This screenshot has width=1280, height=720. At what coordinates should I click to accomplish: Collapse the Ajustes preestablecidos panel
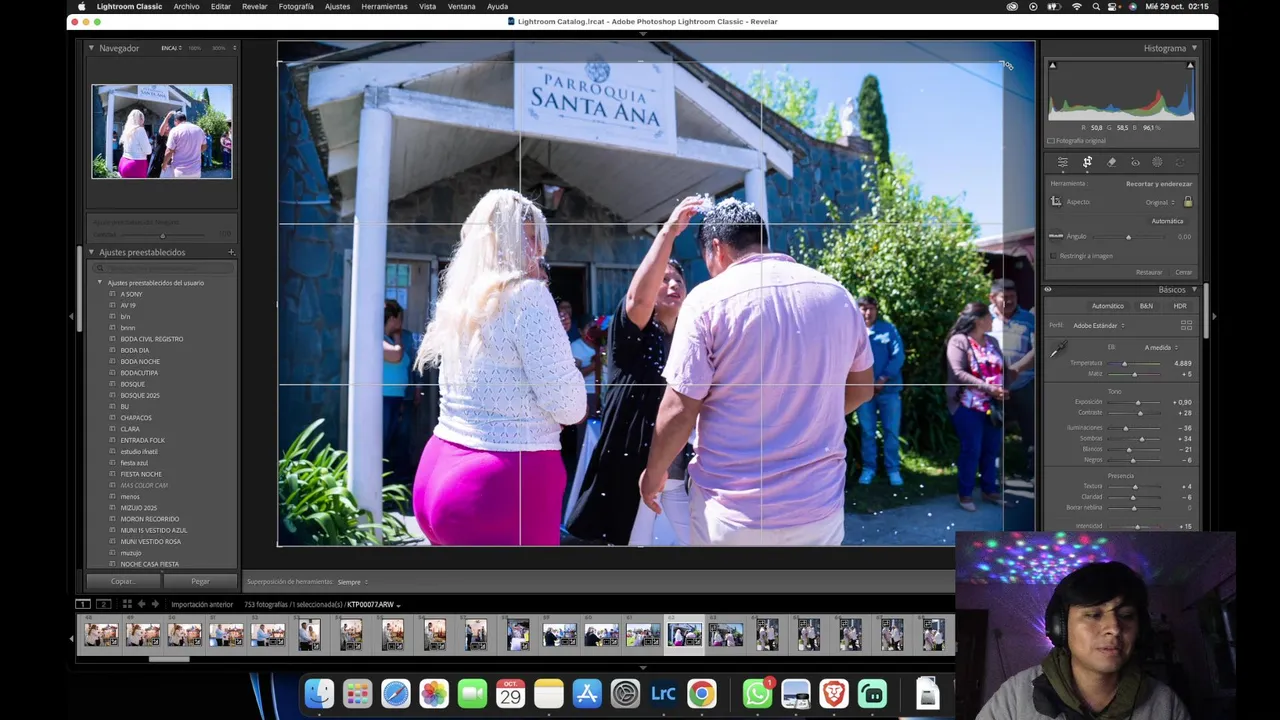click(x=91, y=252)
